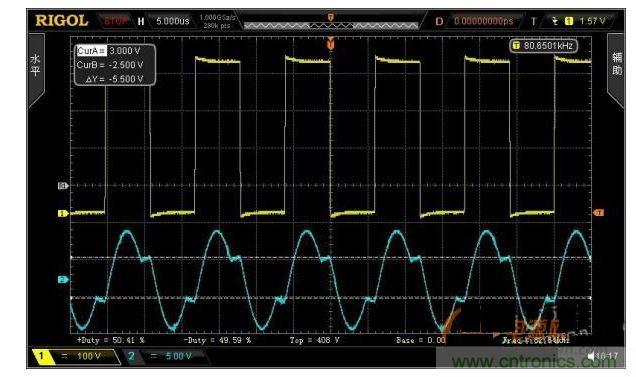Select the orange trigger position marker at top
The height and width of the screenshot is (377, 636).
pyautogui.click(x=331, y=17)
